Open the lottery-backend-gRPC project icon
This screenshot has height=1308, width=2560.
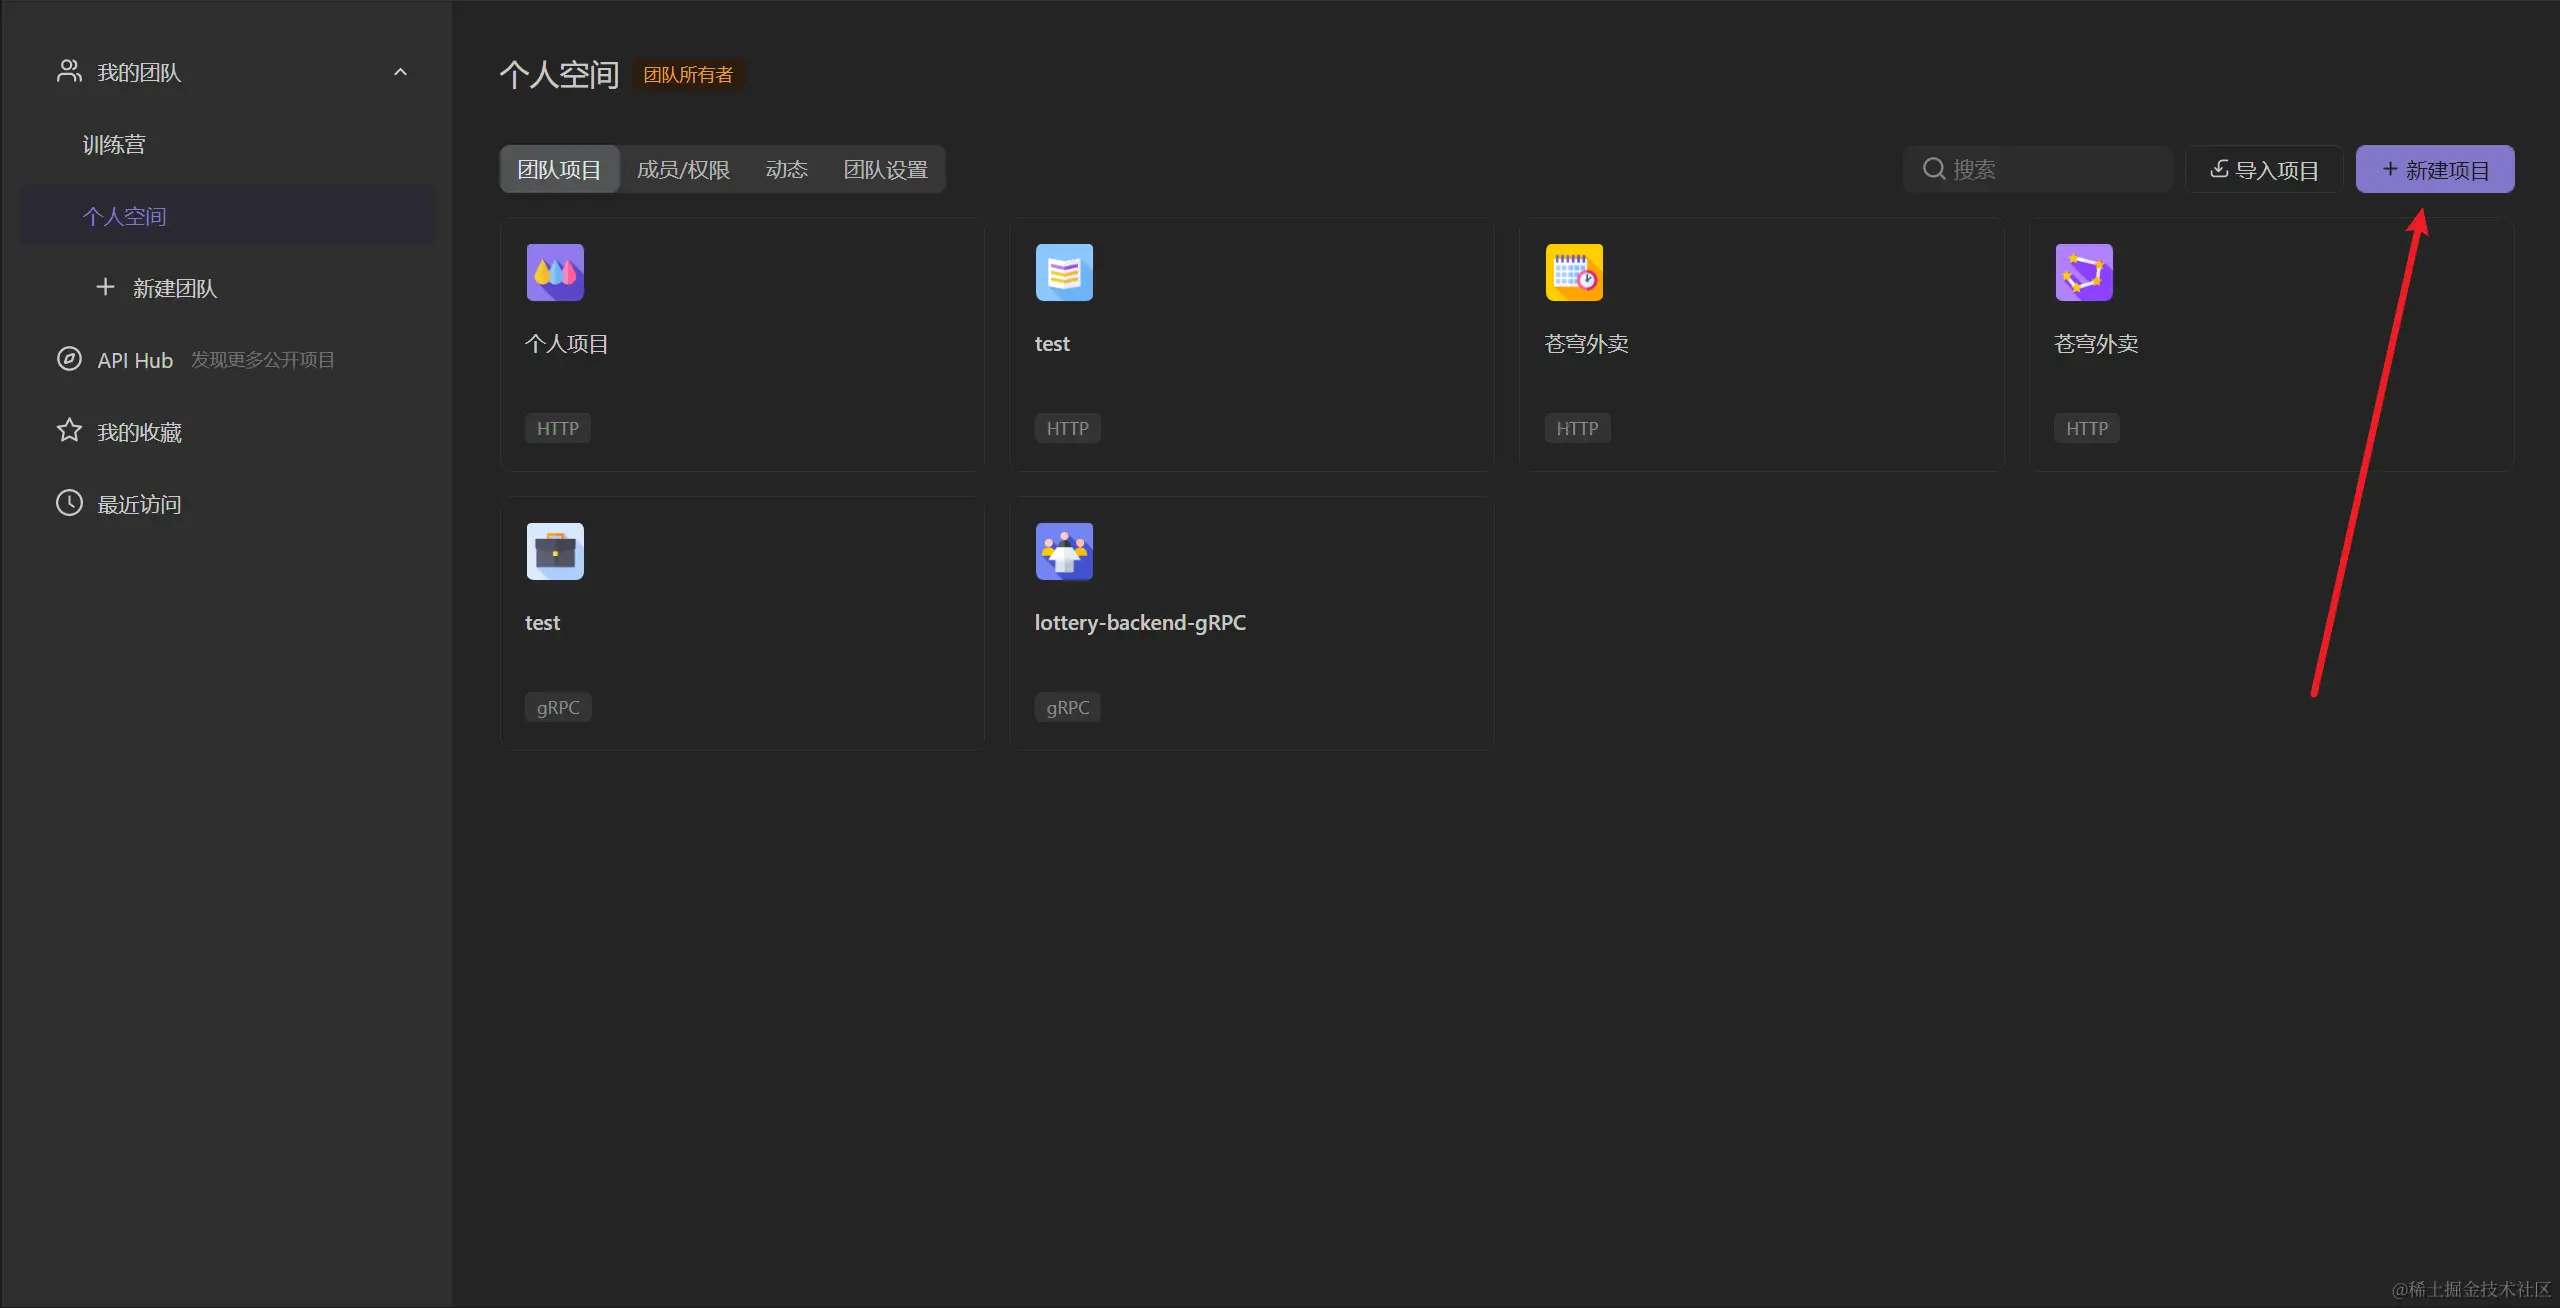[x=1064, y=551]
